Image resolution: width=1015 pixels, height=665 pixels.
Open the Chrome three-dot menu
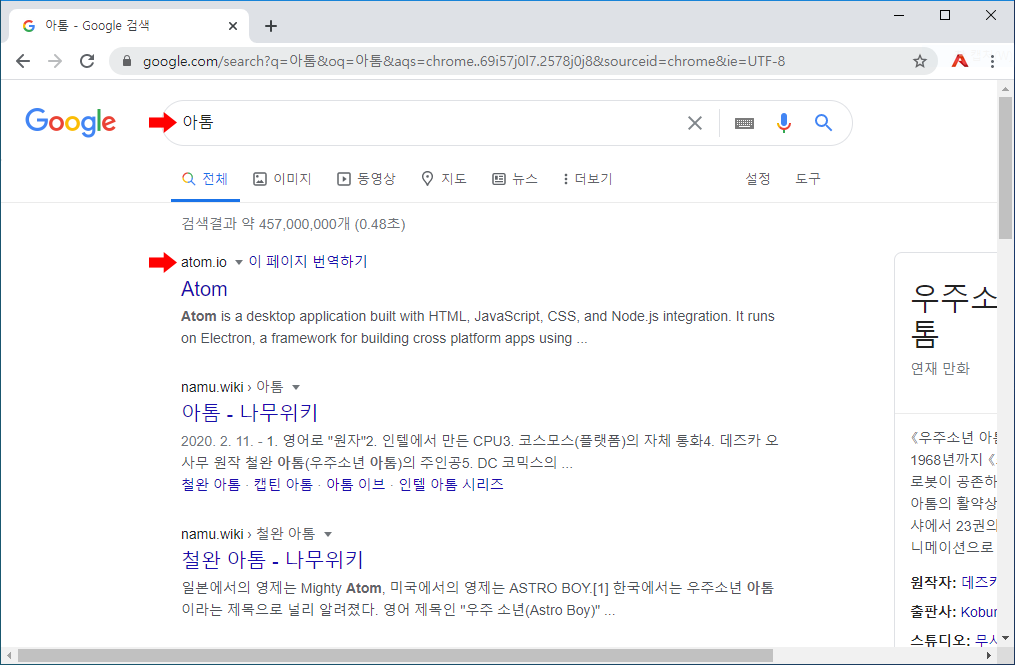(992, 62)
